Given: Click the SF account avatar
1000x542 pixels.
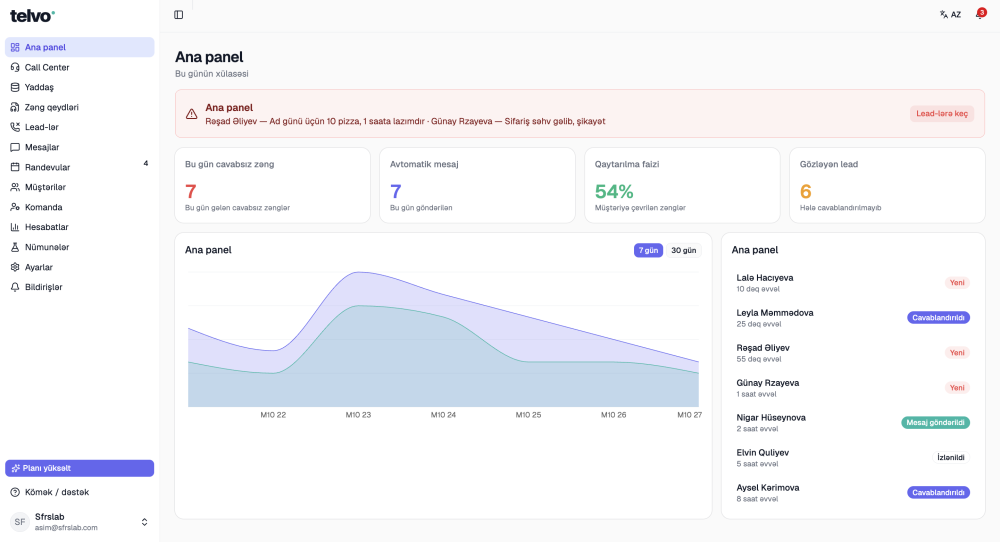Looking at the screenshot, I should [20, 522].
